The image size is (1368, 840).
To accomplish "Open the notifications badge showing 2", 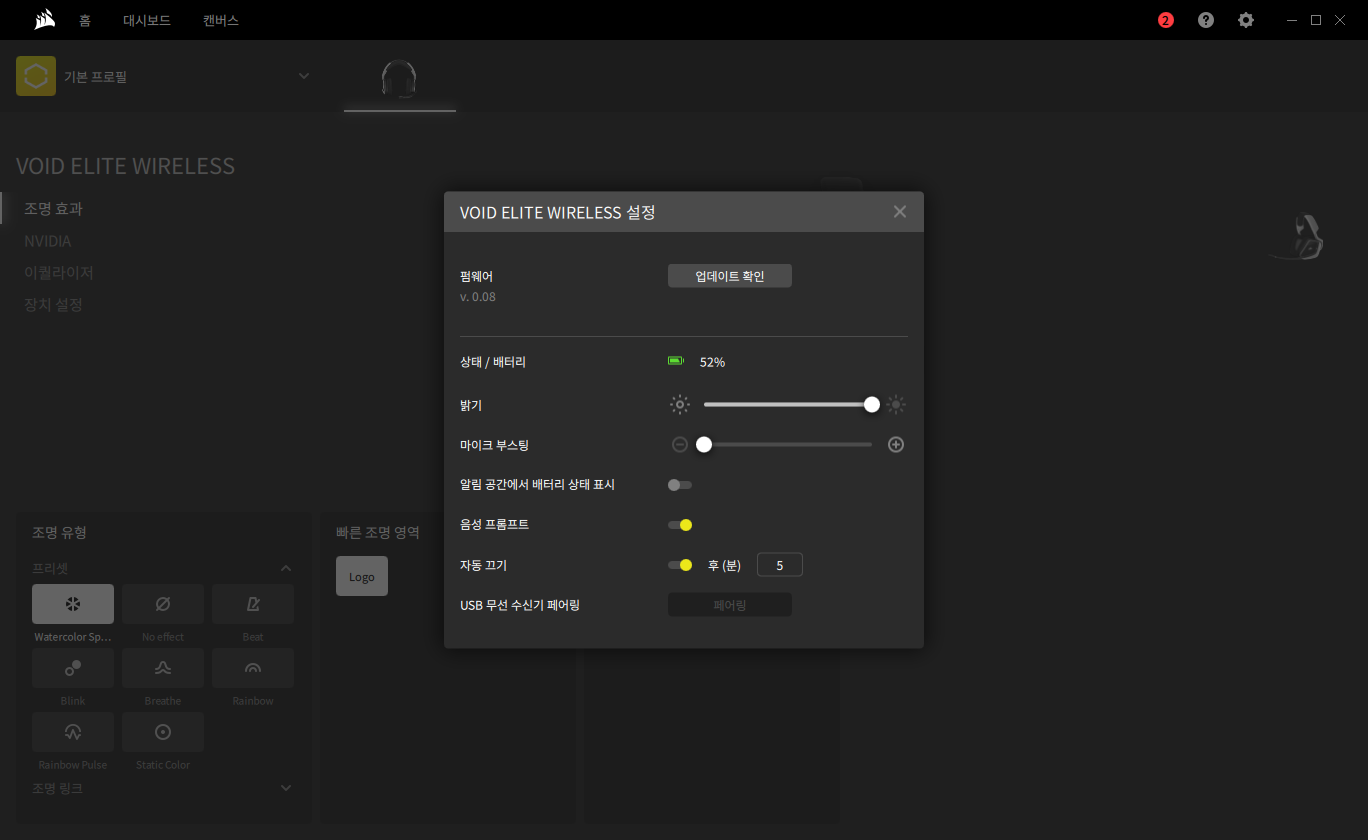I will click(x=1166, y=20).
